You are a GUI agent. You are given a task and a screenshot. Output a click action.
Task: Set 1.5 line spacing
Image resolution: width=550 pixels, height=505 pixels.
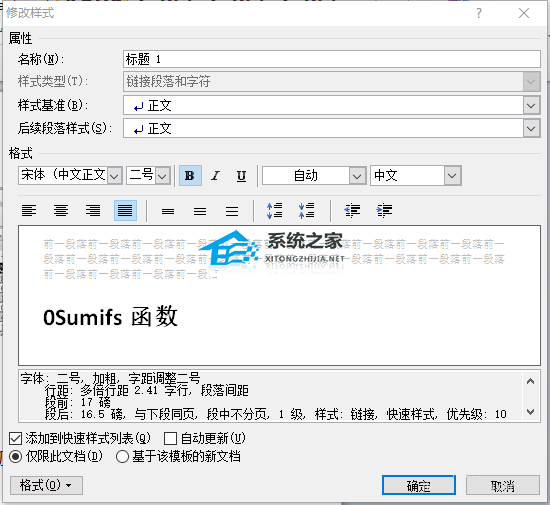[x=200, y=211]
